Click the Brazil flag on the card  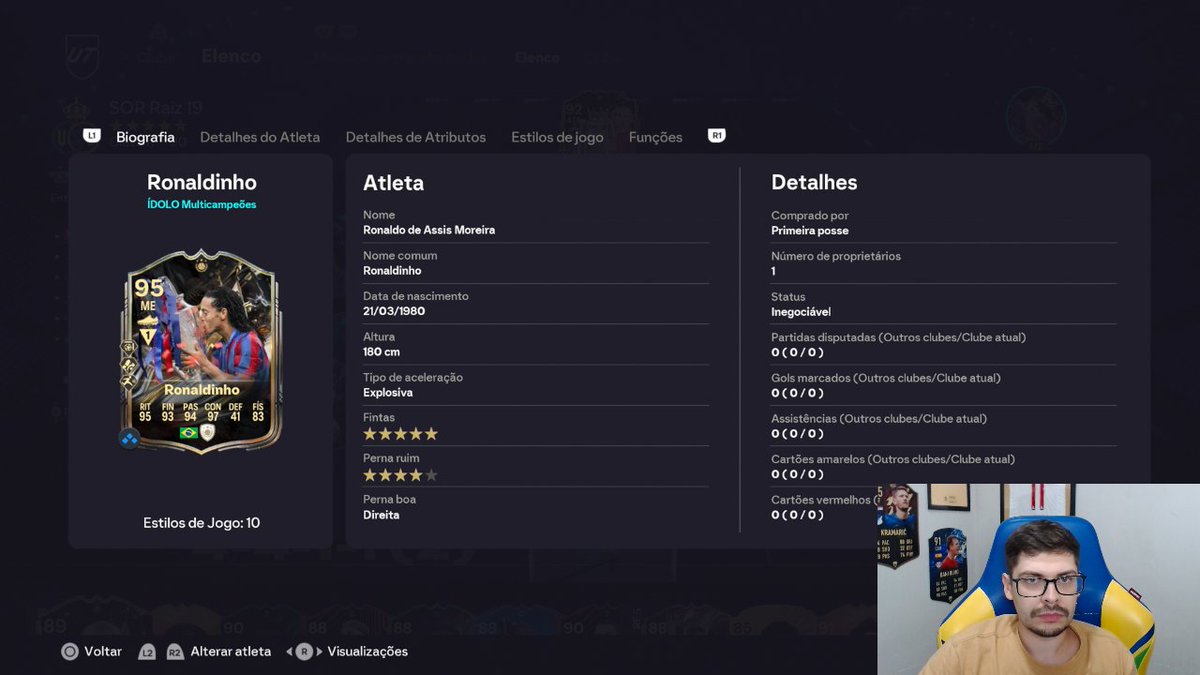click(x=188, y=432)
